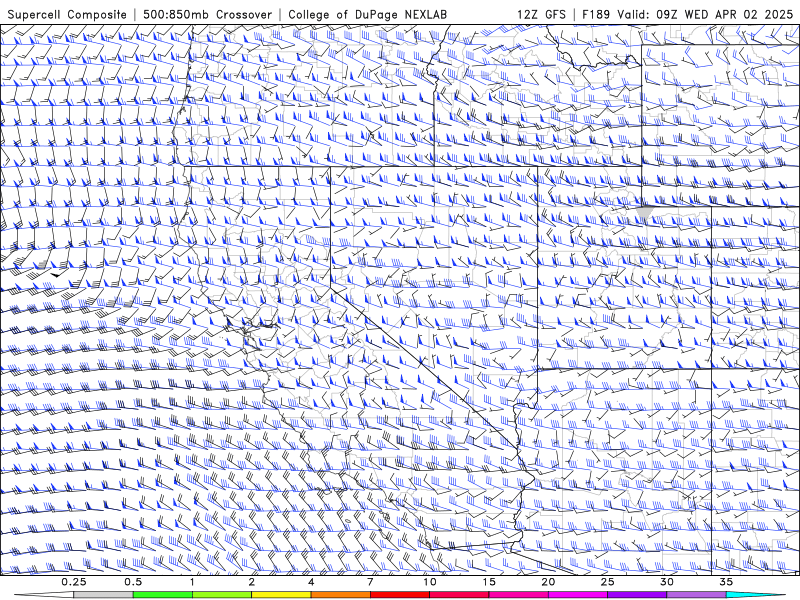This screenshot has width=800, height=600.
Task: Pick the crimson 10–15 colorbar segment
Action: (459, 595)
